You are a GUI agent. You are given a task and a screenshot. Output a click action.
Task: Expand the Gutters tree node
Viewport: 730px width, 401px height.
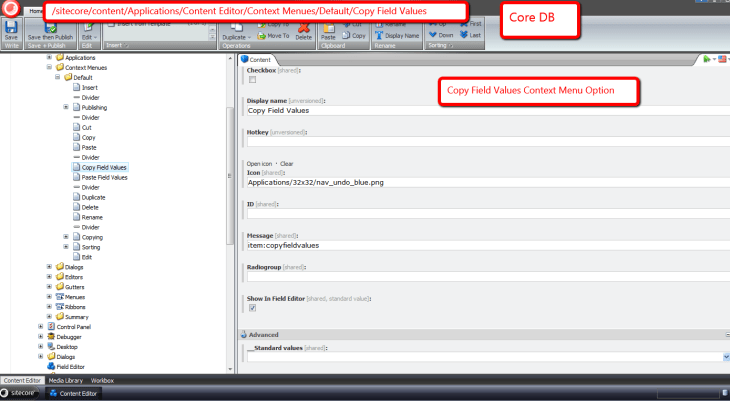coord(49,286)
